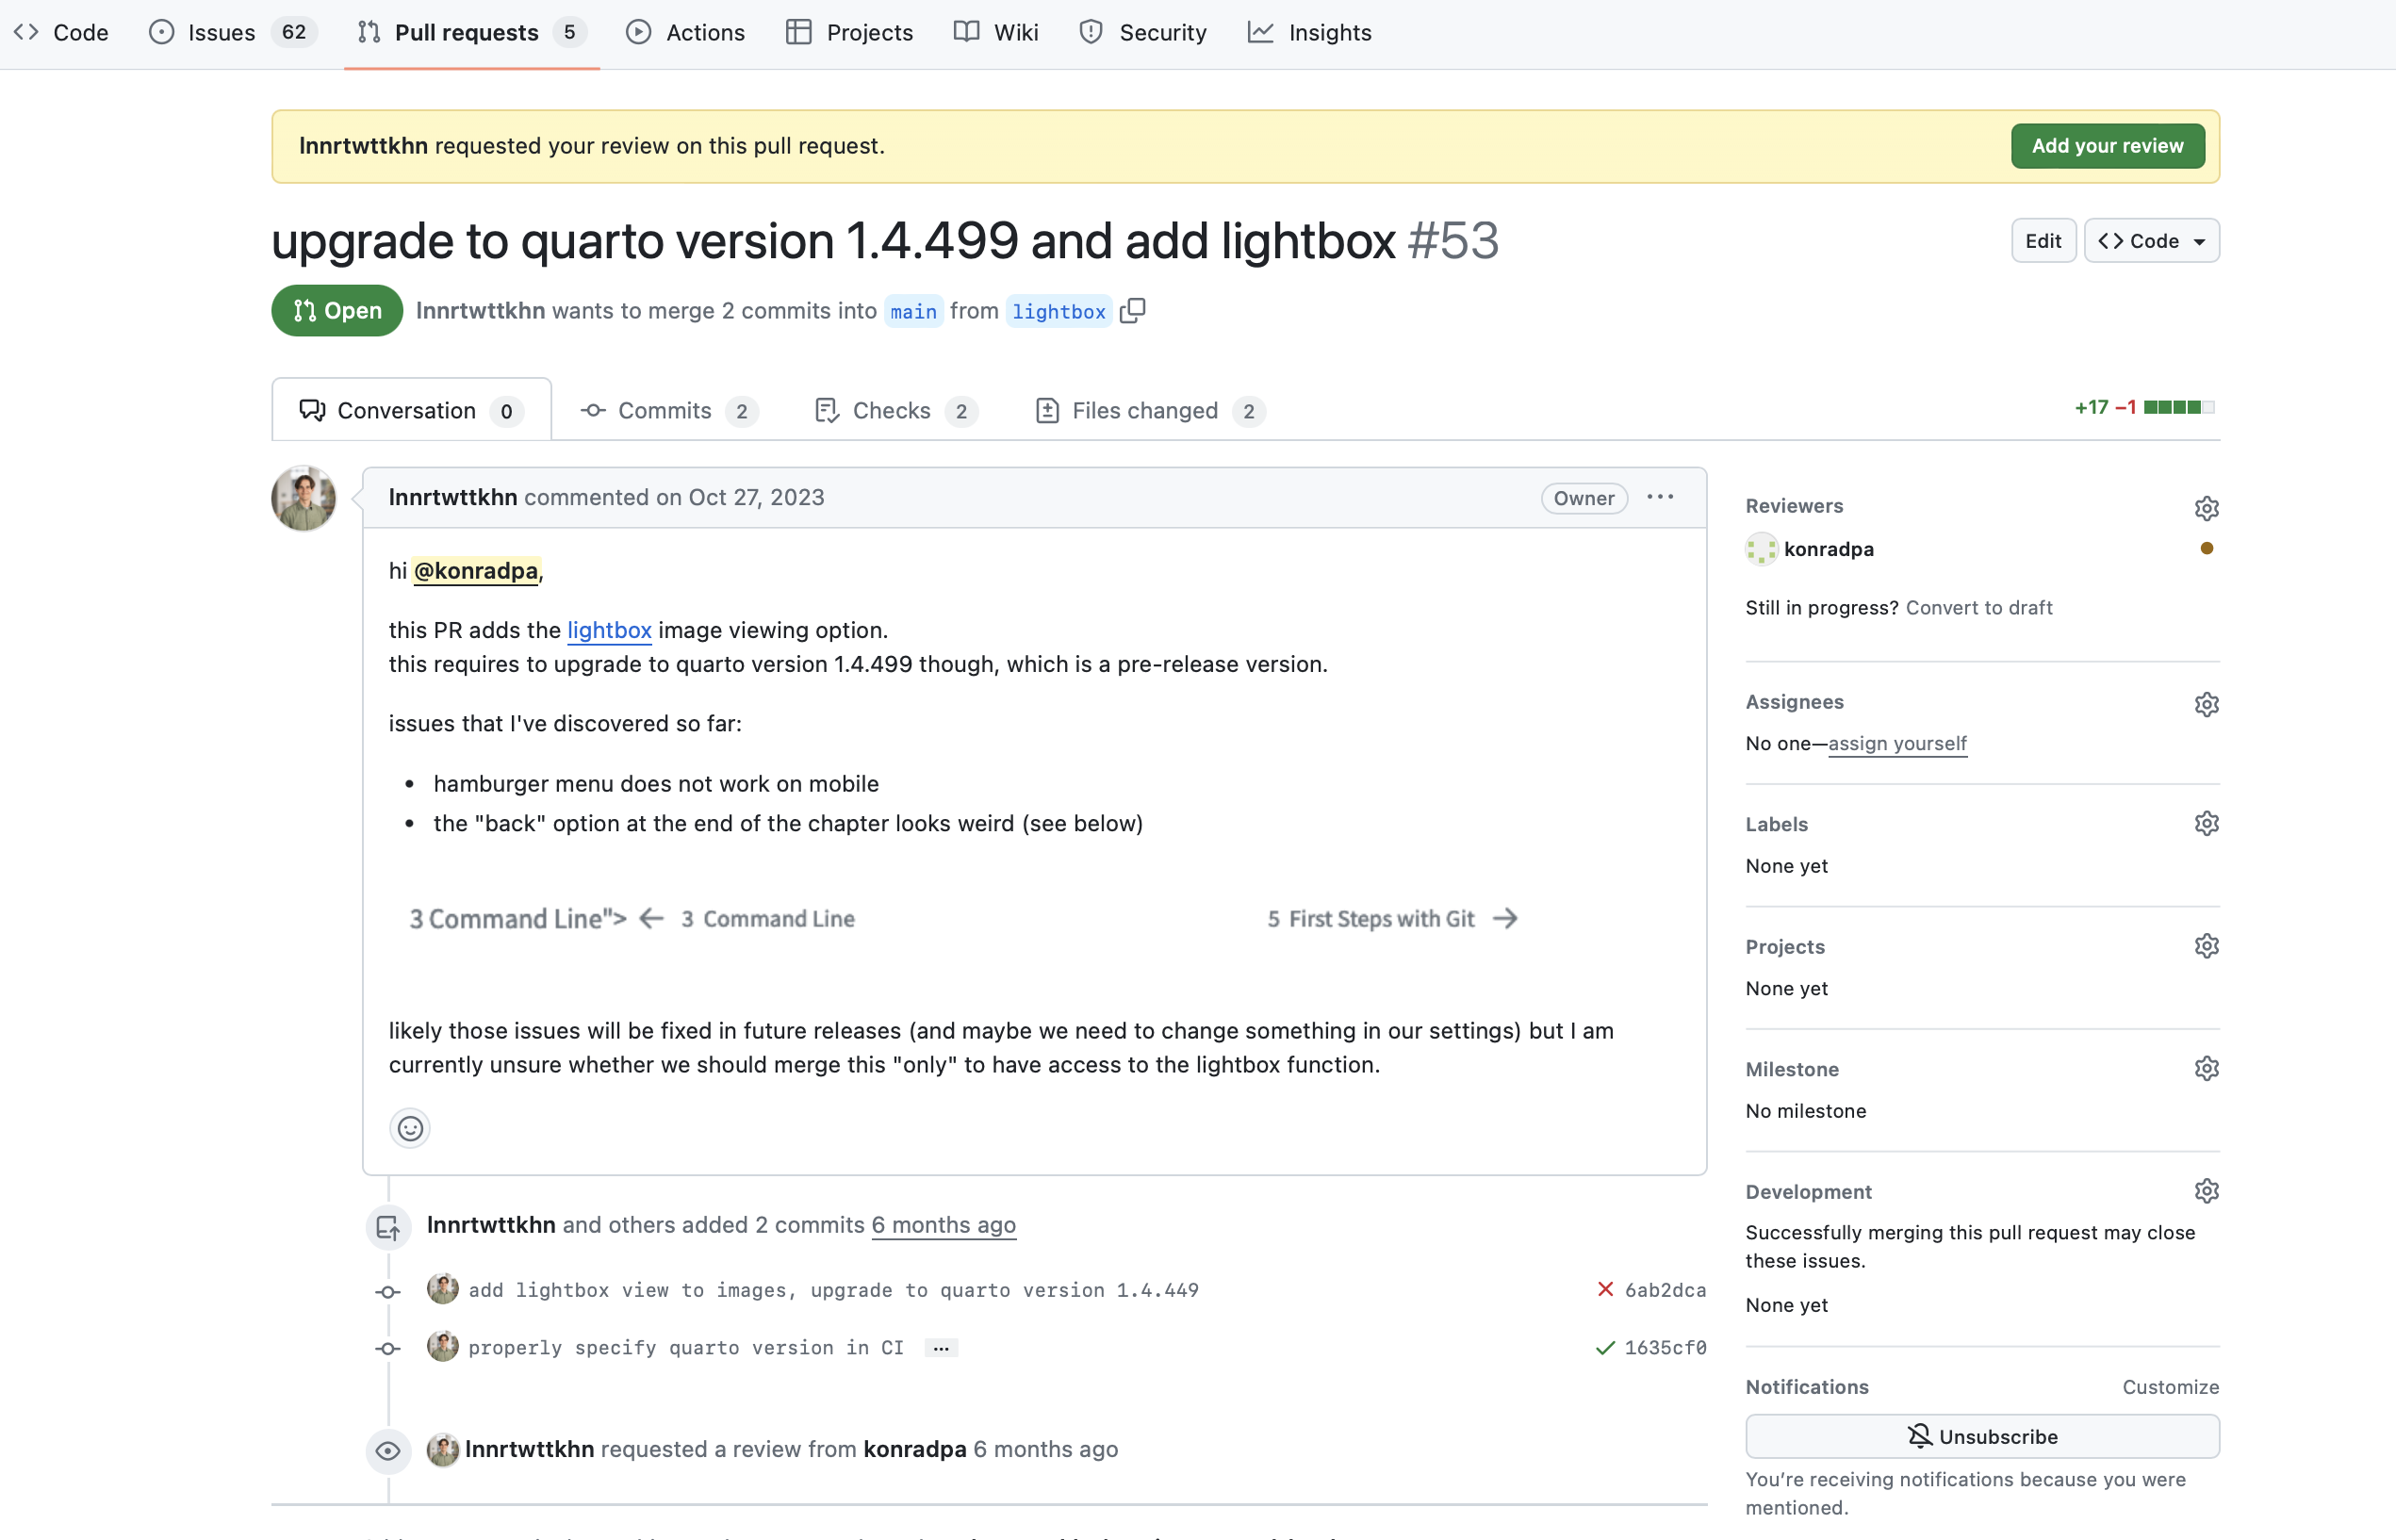
Task: Copy the lightbox branch name icon
Action: [1132, 311]
